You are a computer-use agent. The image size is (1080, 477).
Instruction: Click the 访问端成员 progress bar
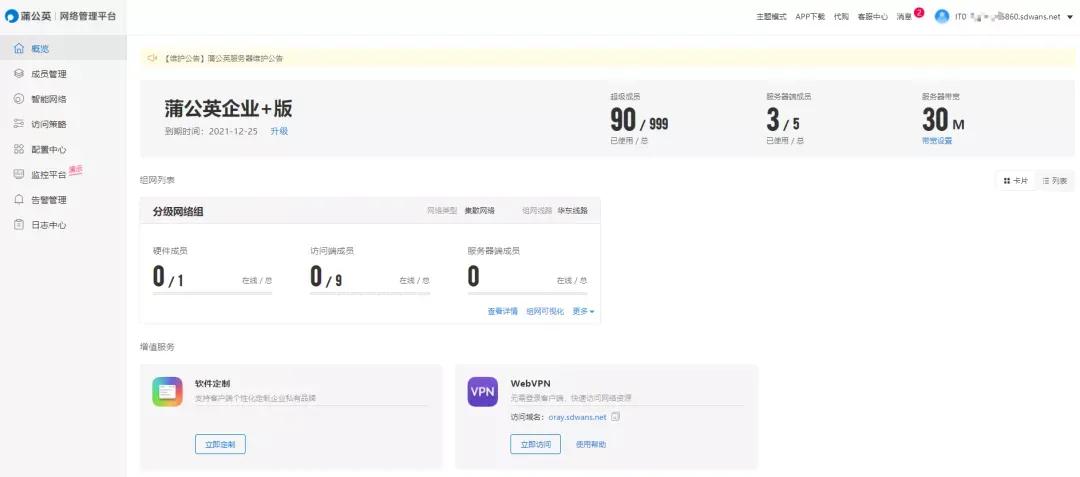pyautogui.click(x=370, y=294)
